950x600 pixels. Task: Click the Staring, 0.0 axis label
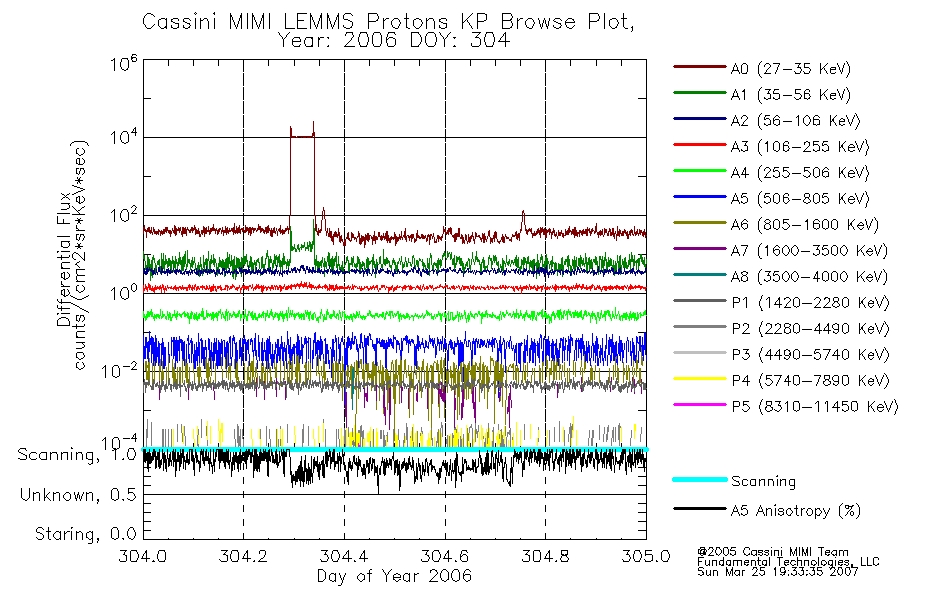(86, 534)
